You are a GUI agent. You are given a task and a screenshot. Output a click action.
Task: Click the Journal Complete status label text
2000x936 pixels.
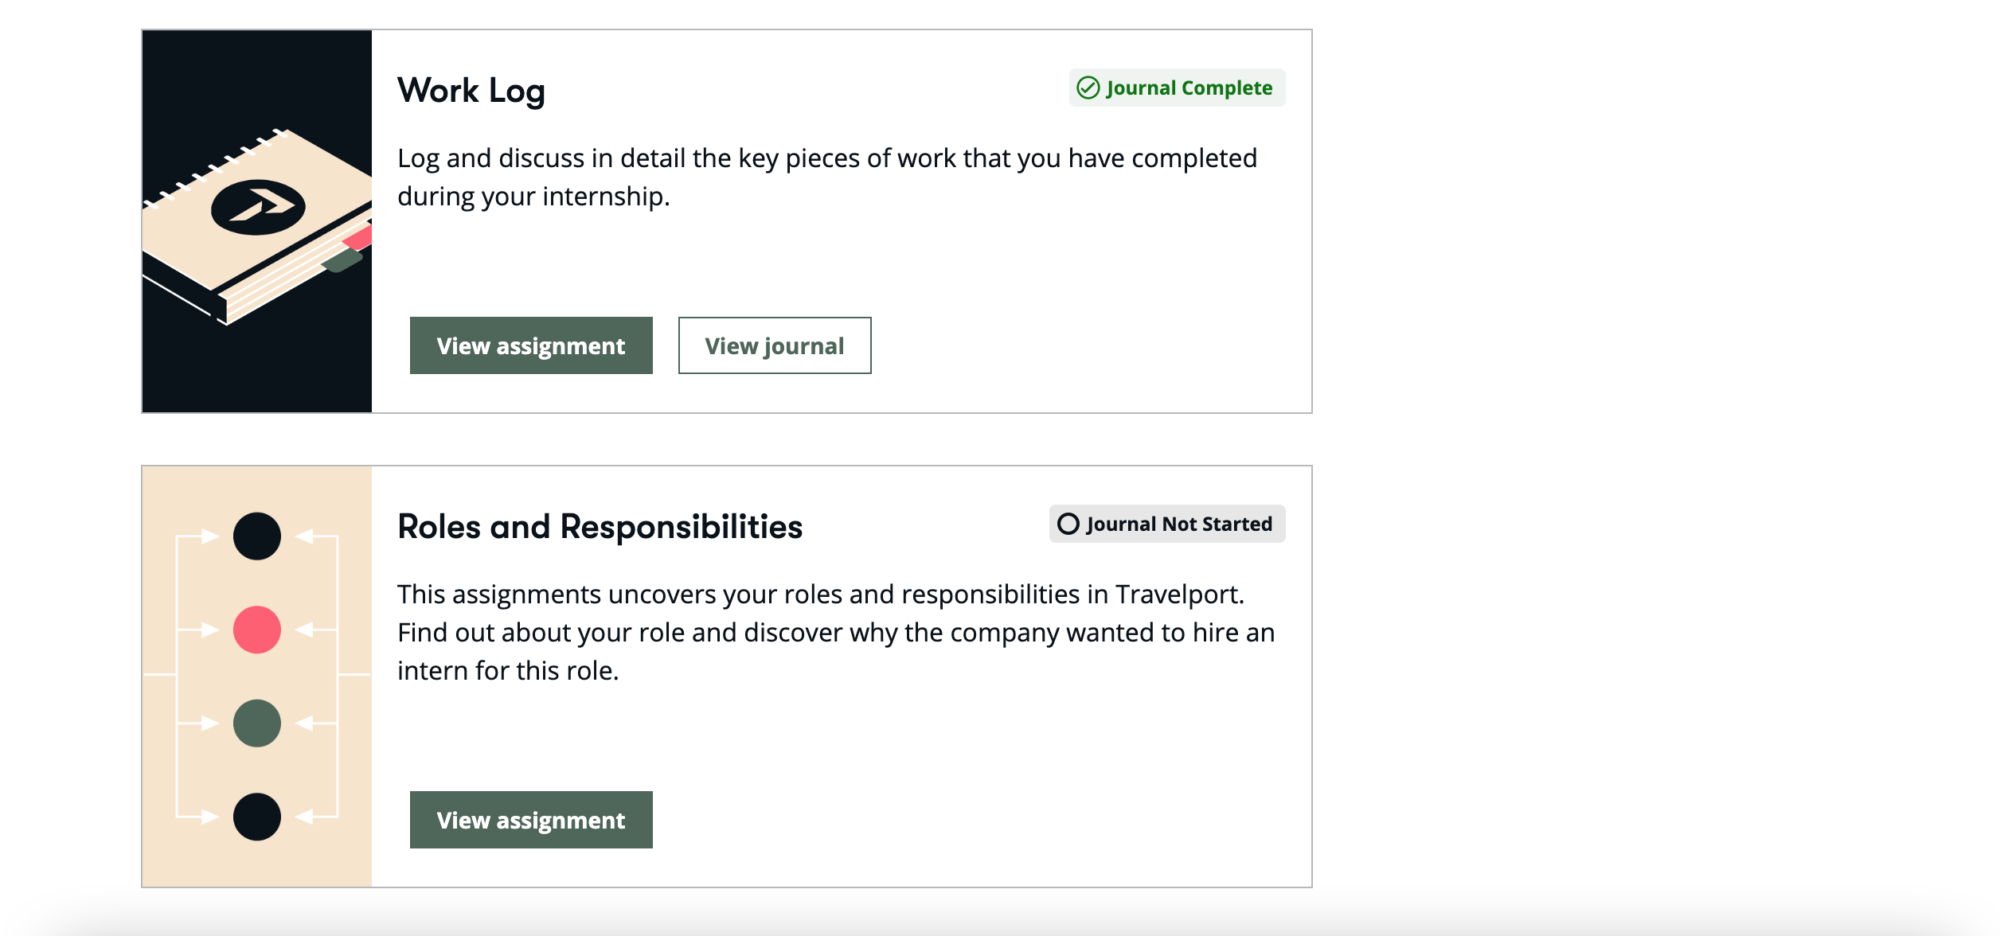[1189, 88]
